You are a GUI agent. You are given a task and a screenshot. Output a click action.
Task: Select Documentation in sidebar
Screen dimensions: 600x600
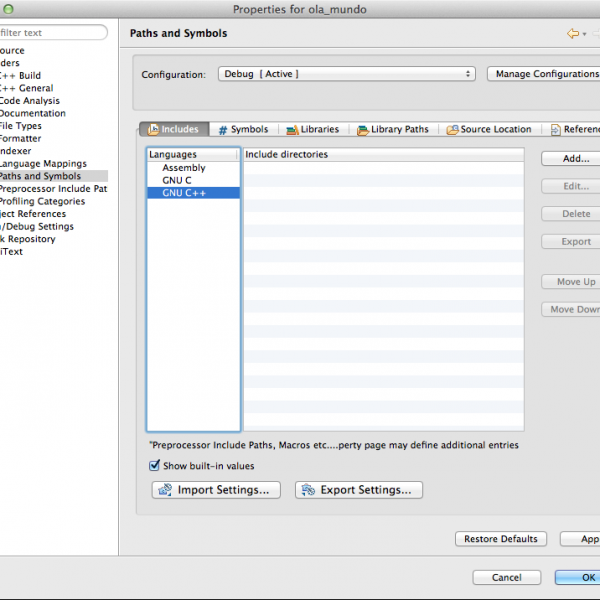[33, 113]
